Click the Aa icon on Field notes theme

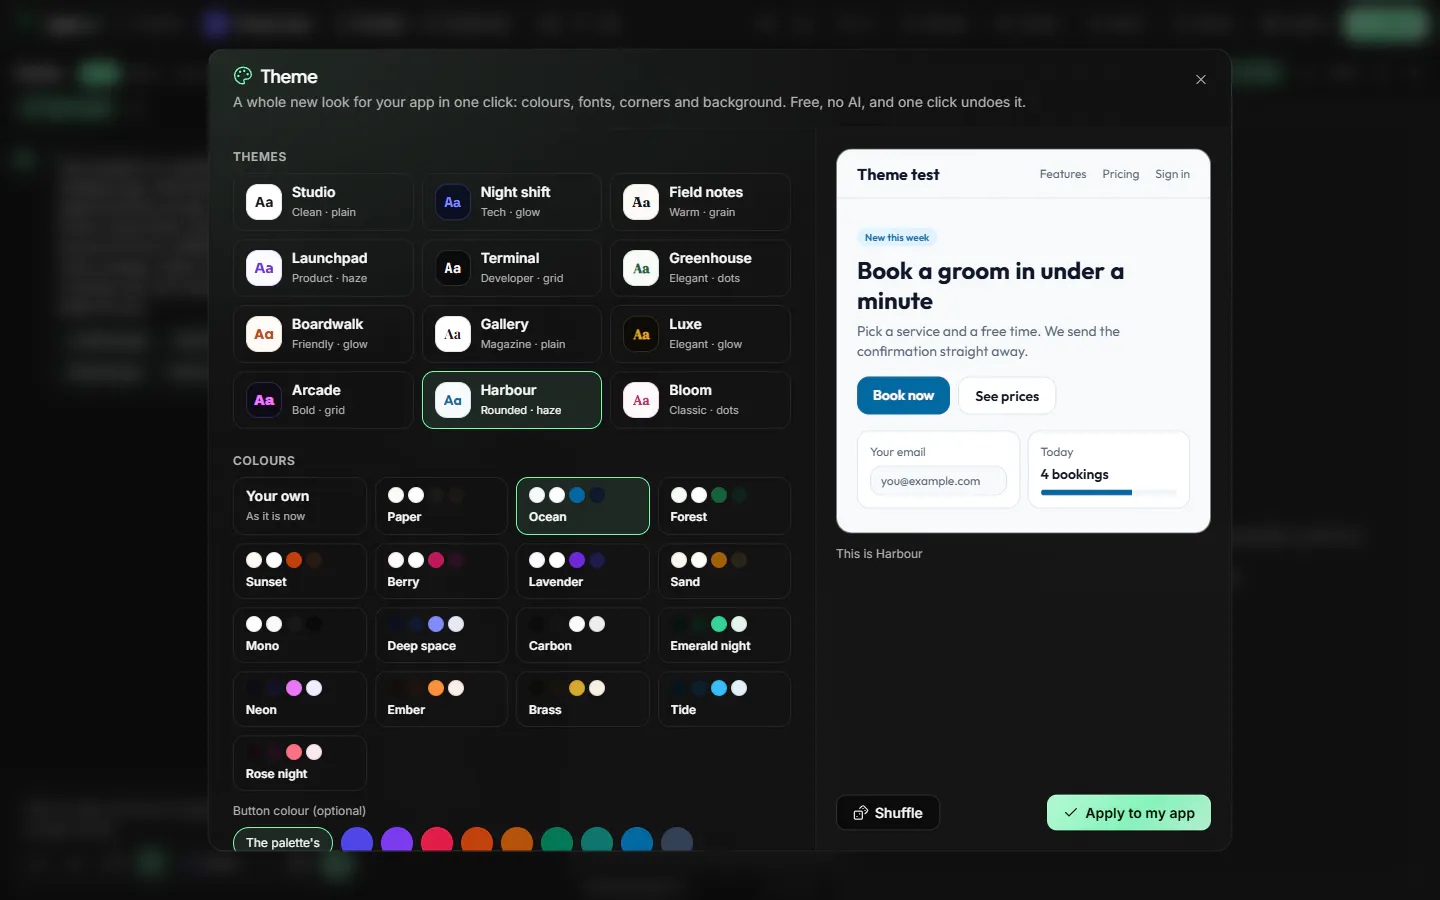pos(641,202)
